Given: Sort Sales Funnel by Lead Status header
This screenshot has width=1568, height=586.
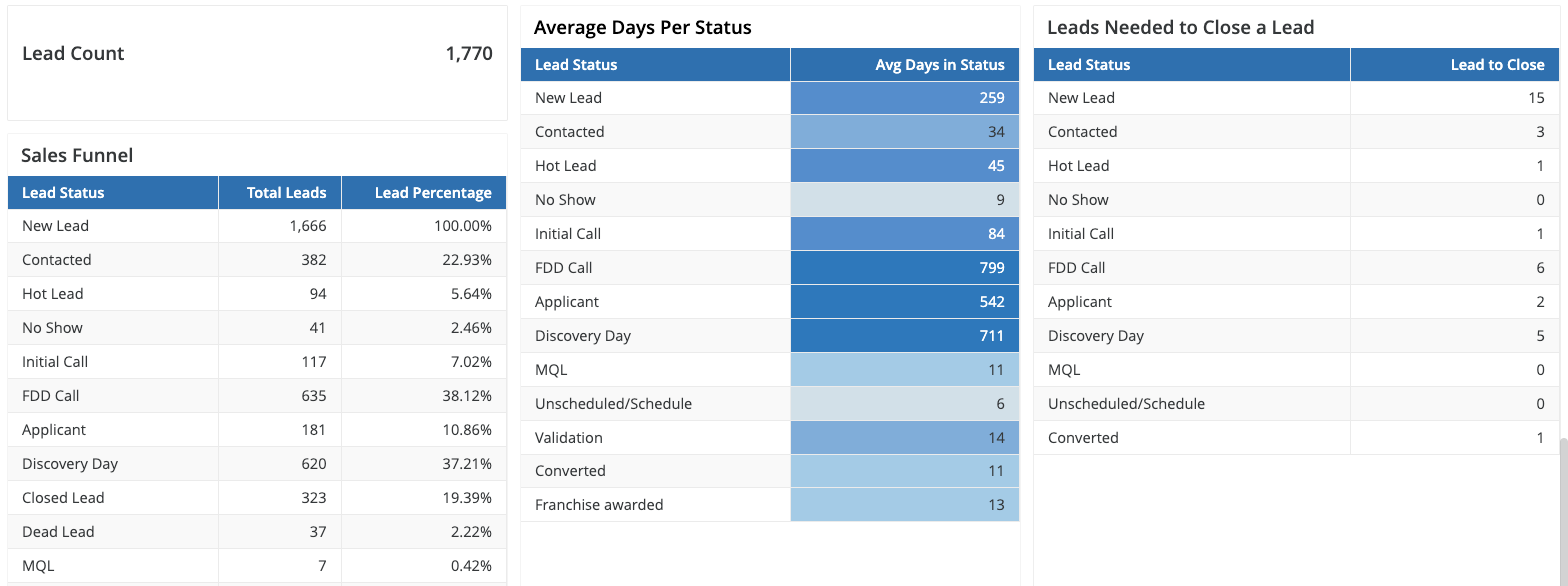Looking at the screenshot, I should tap(63, 193).
